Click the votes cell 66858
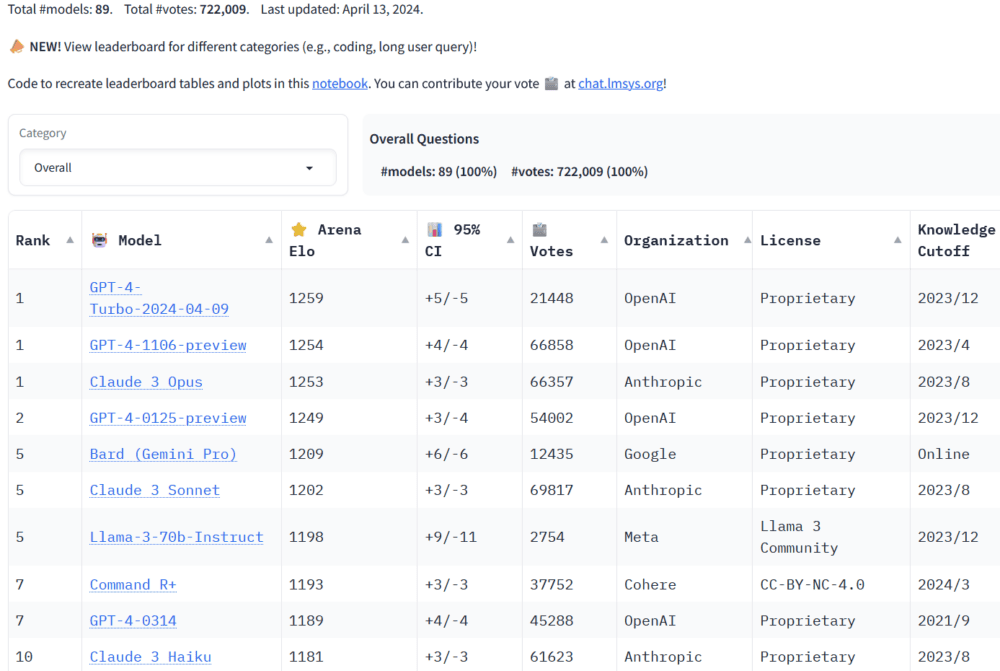This screenshot has height=671, width=1000. [552, 345]
